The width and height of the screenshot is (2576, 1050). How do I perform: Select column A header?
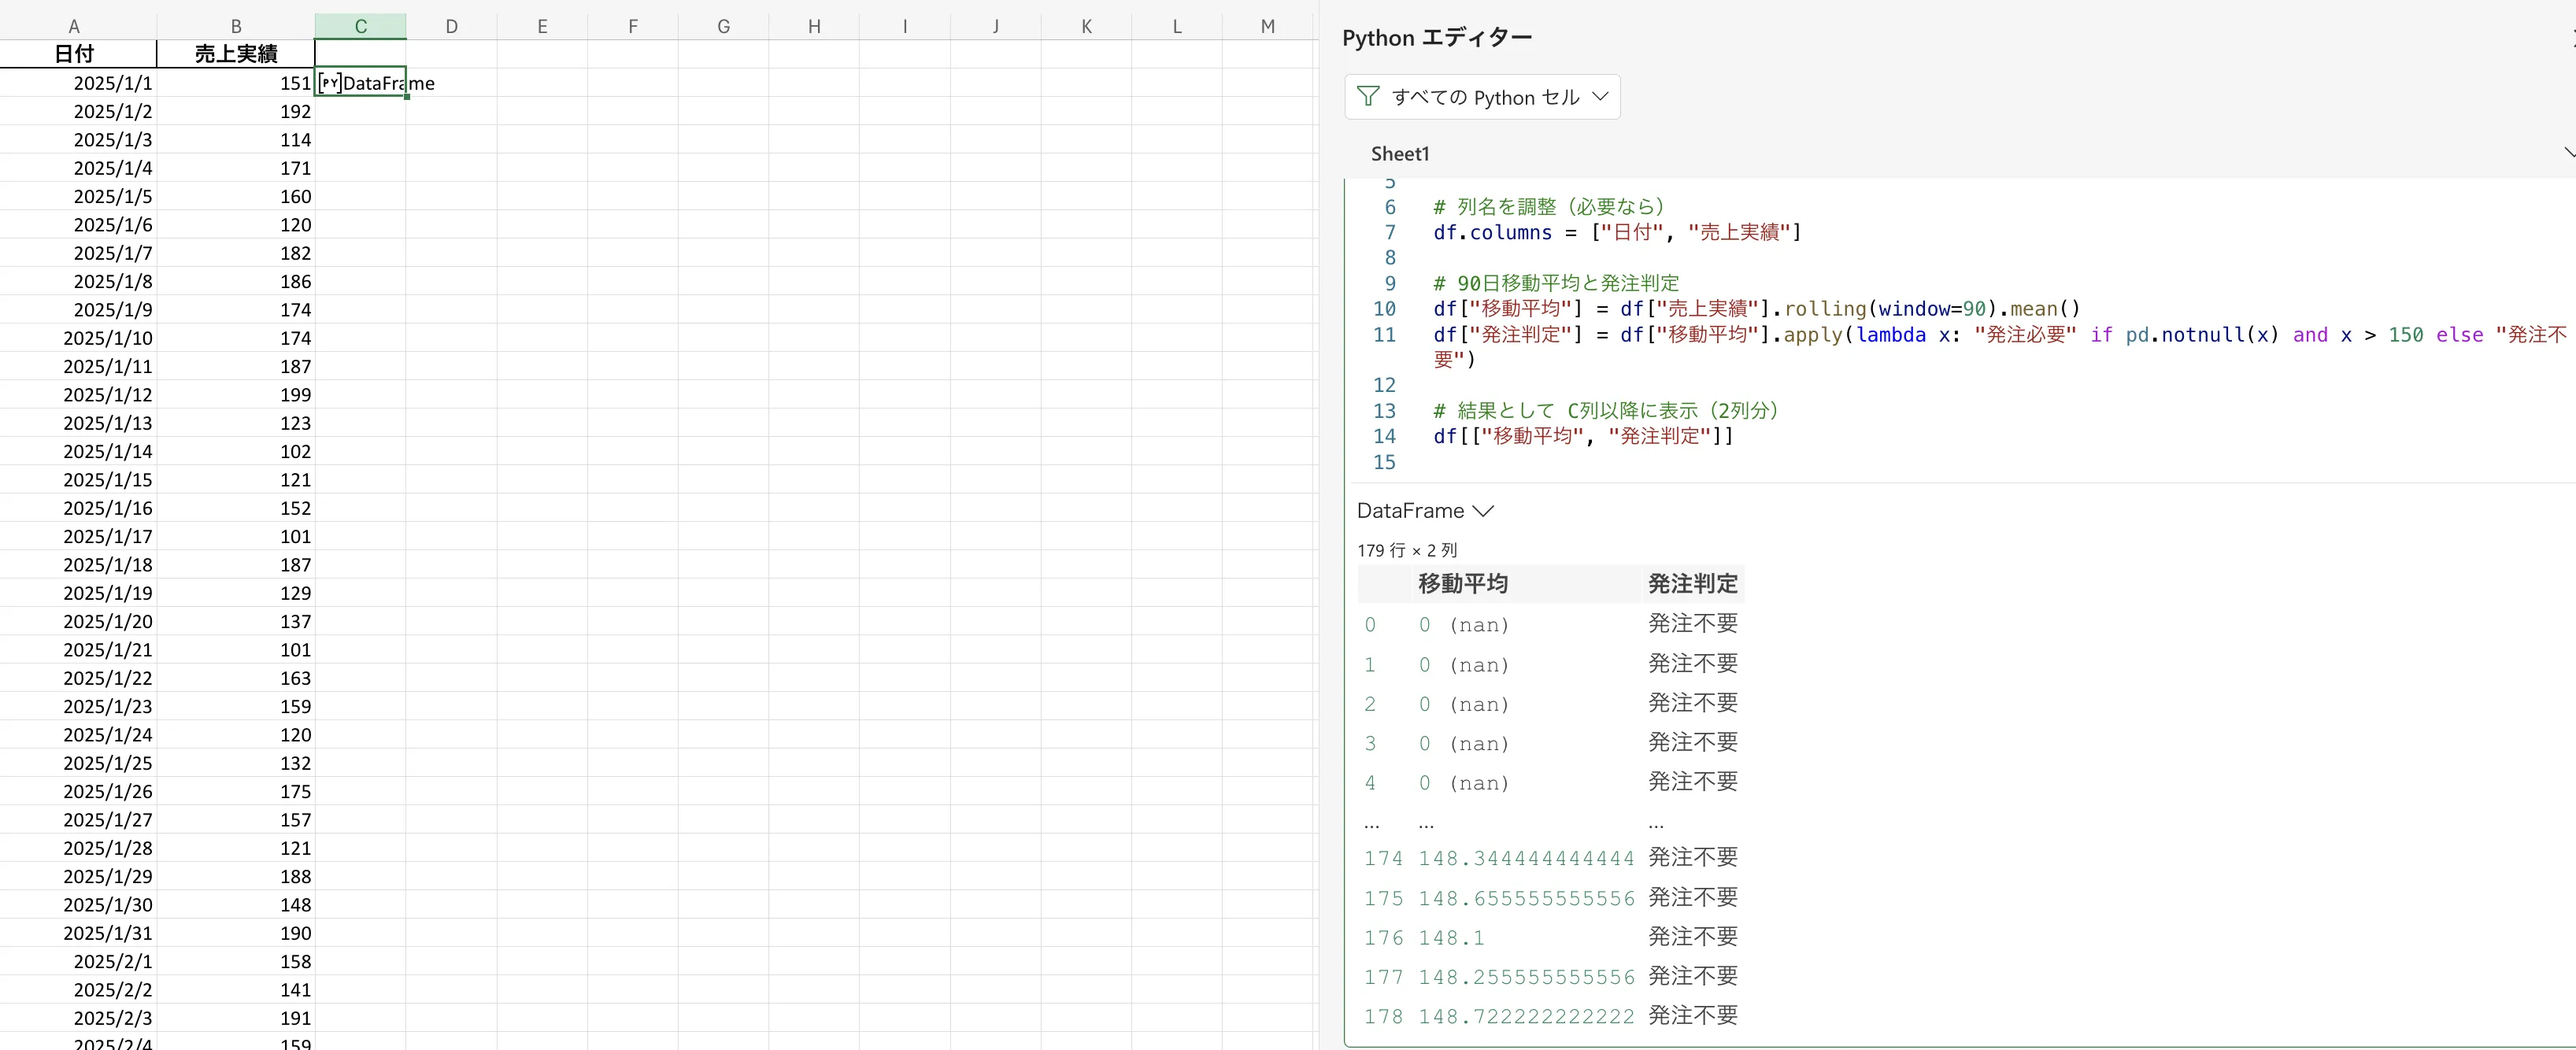(74, 27)
